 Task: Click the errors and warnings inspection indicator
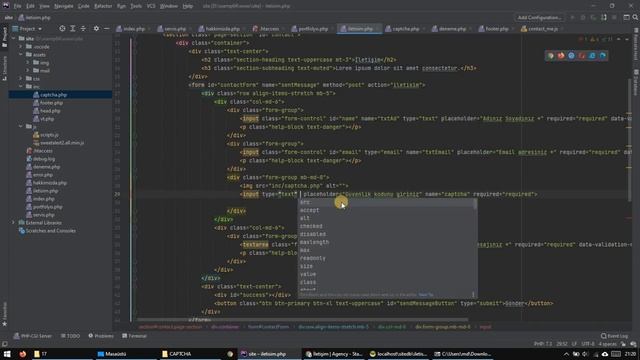pos(596,39)
